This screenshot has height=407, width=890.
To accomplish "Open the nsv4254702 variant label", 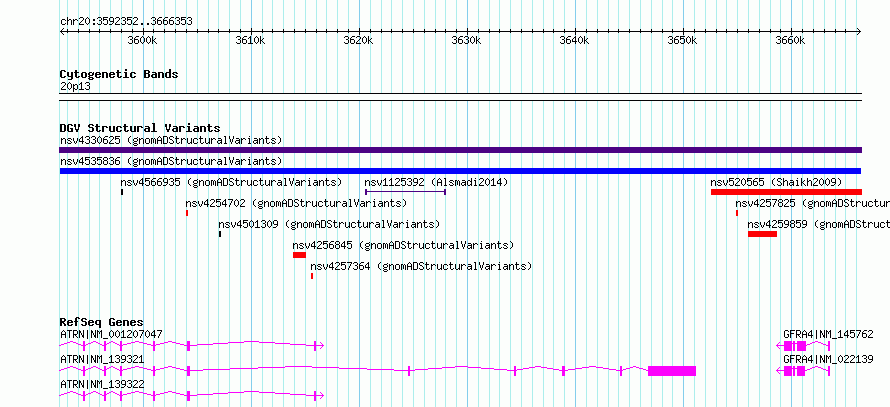I will [x=296, y=203].
